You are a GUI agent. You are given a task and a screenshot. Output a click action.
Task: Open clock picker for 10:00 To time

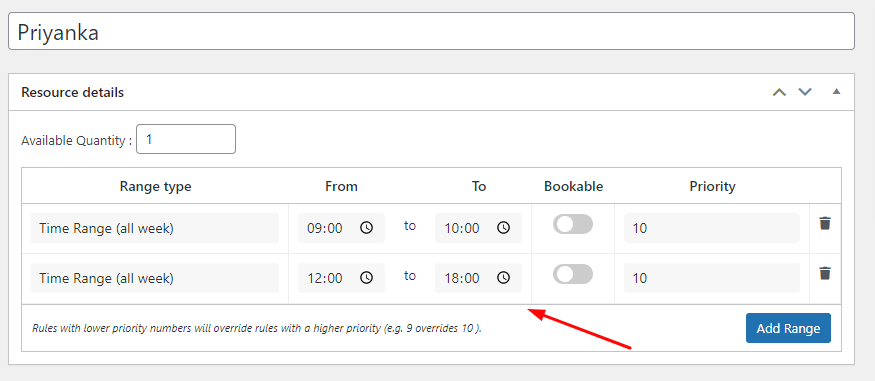(x=503, y=228)
